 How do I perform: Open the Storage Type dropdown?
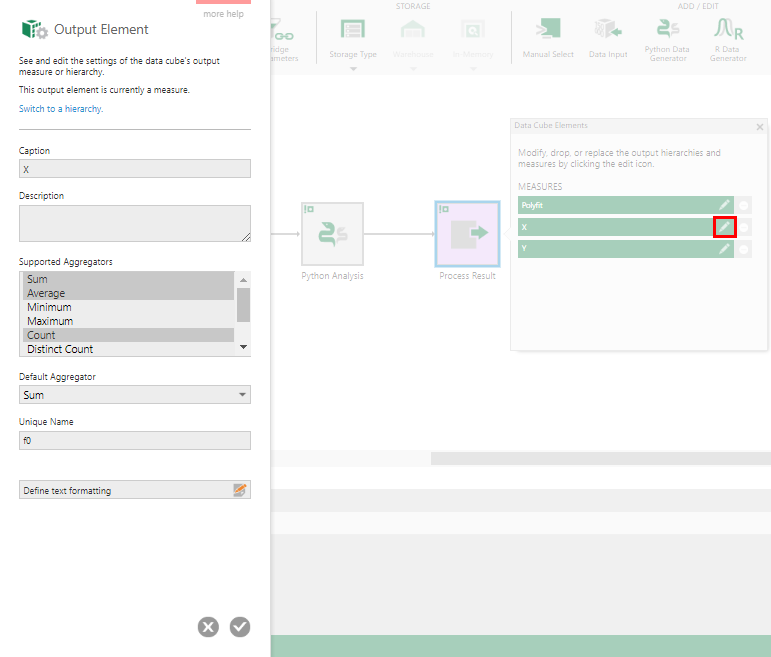[353, 40]
